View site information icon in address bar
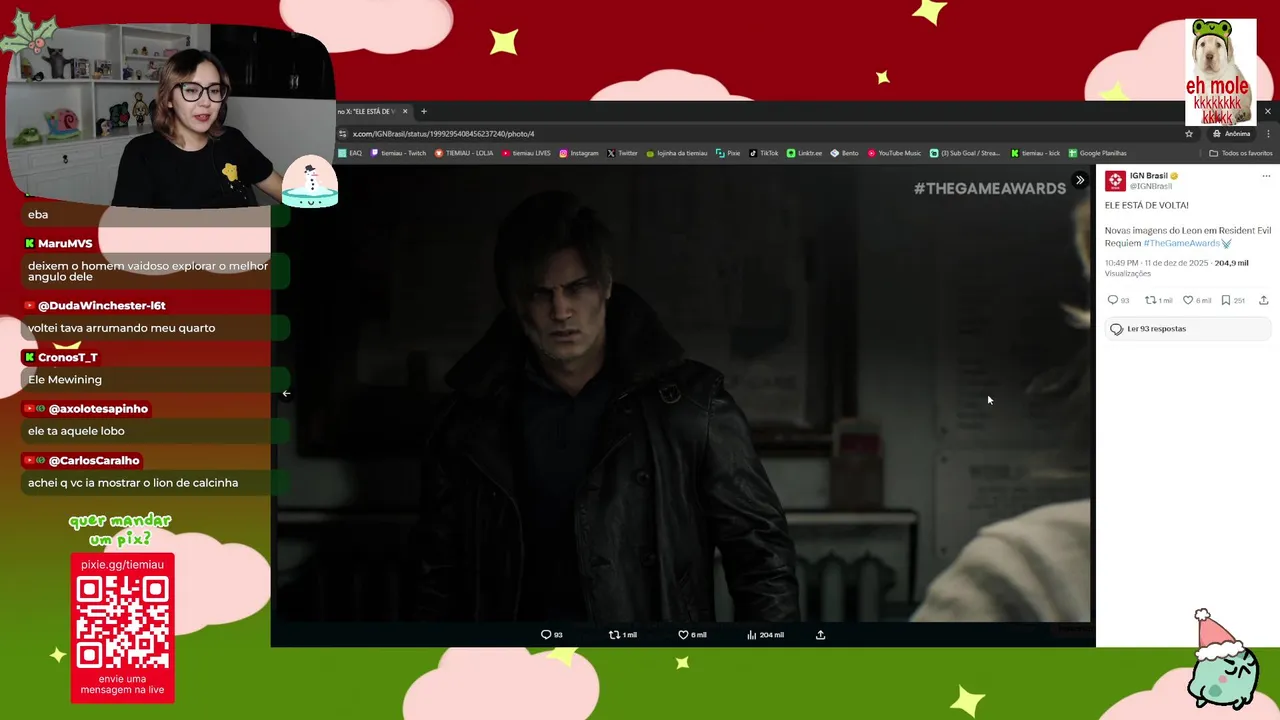The image size is (1280, 720). pyautogui.click(x=343, y=133)
